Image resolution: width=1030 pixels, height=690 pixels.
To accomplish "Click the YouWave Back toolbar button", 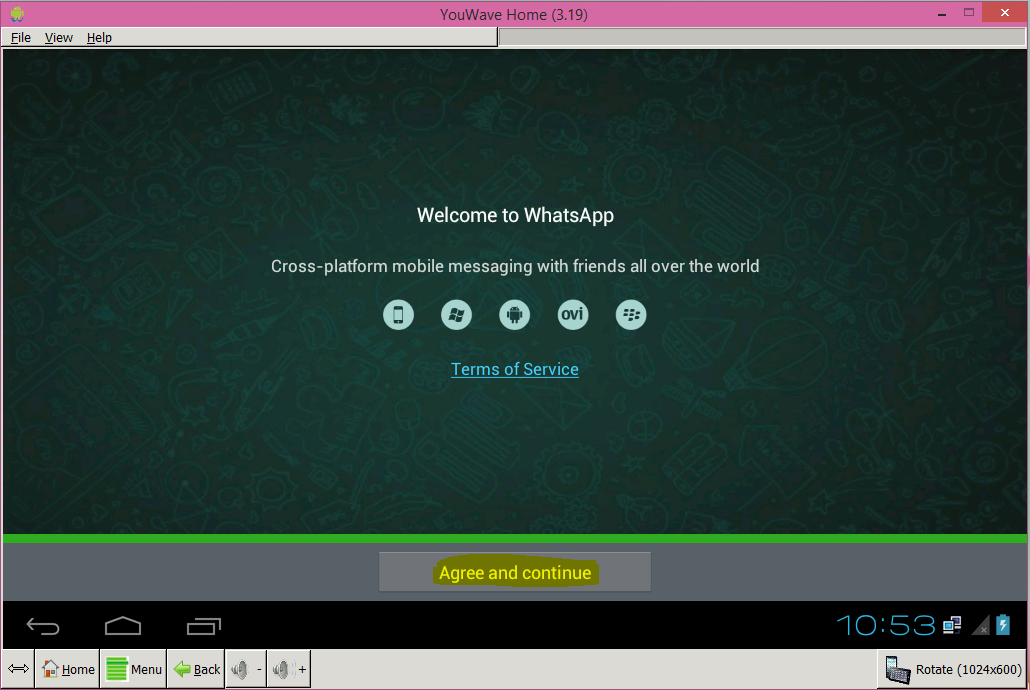I will click(196, 669).
